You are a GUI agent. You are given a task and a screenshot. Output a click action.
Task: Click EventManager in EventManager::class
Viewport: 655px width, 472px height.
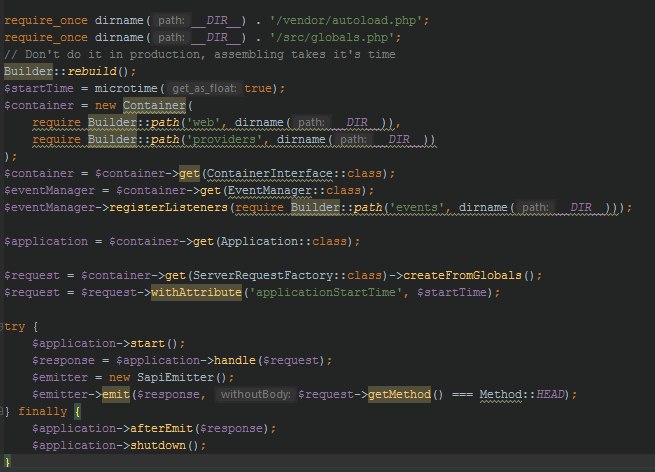pyautogui.click(x=269, y=190)
